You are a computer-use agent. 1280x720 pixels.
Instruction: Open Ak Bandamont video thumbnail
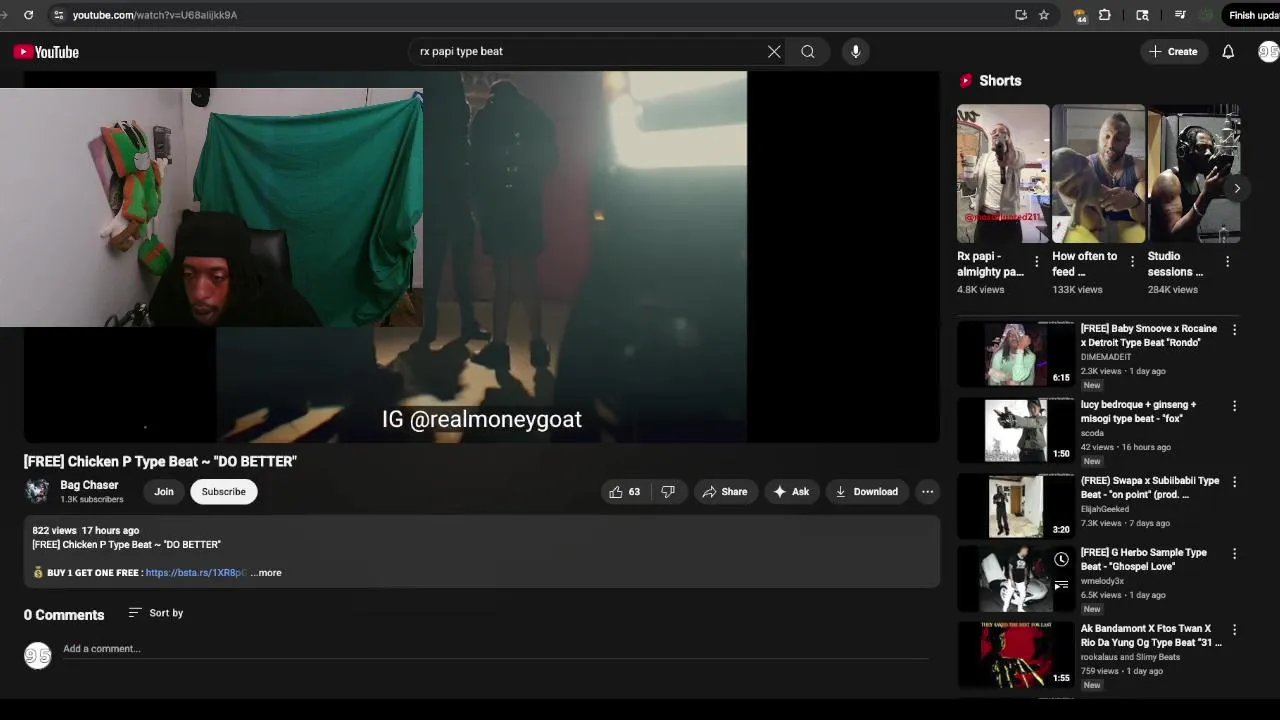(1015, 654)
